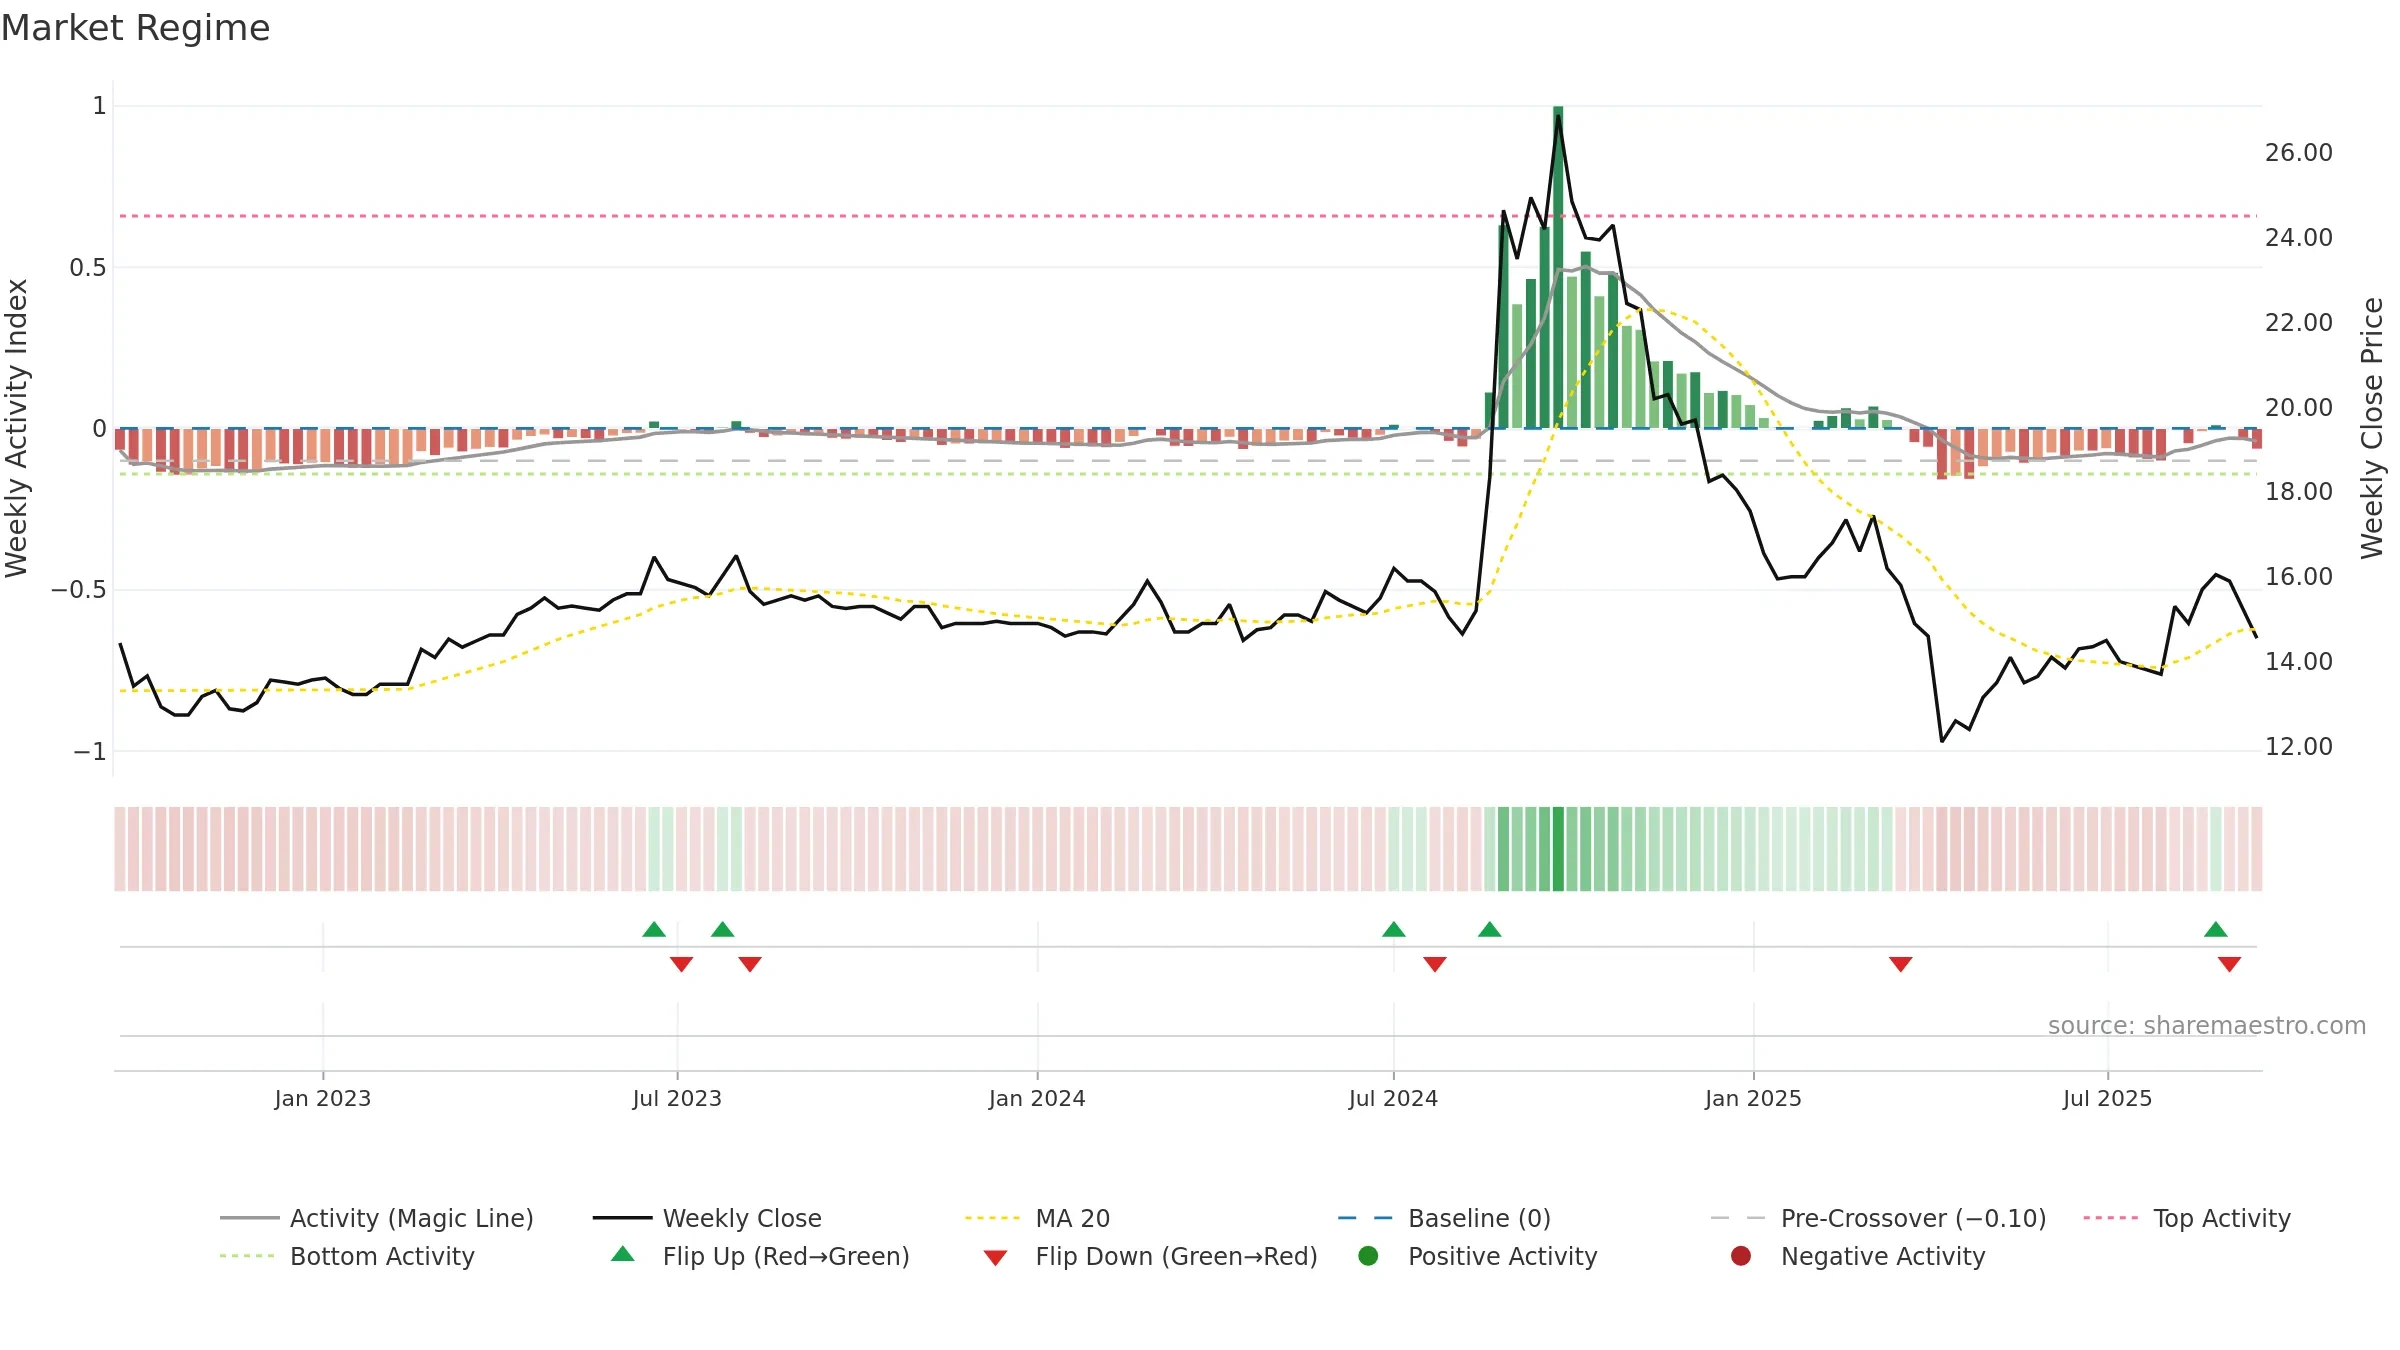2400x1350 pixels.
Task: Click the Weekly Close Price axis title
Action: (2372, 428)
